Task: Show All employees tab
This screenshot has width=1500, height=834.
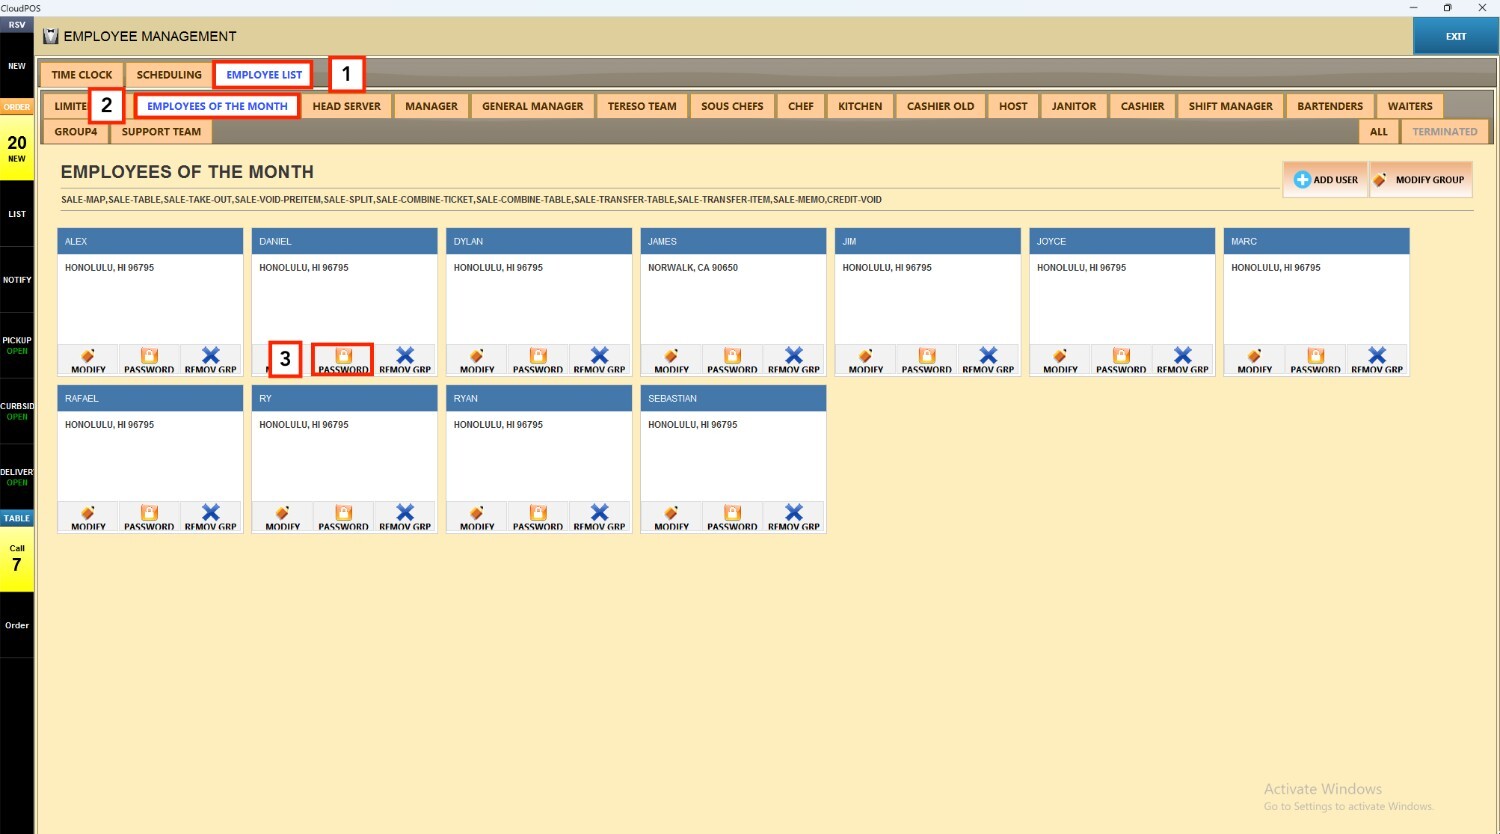Action: (x=1379, y=132)
